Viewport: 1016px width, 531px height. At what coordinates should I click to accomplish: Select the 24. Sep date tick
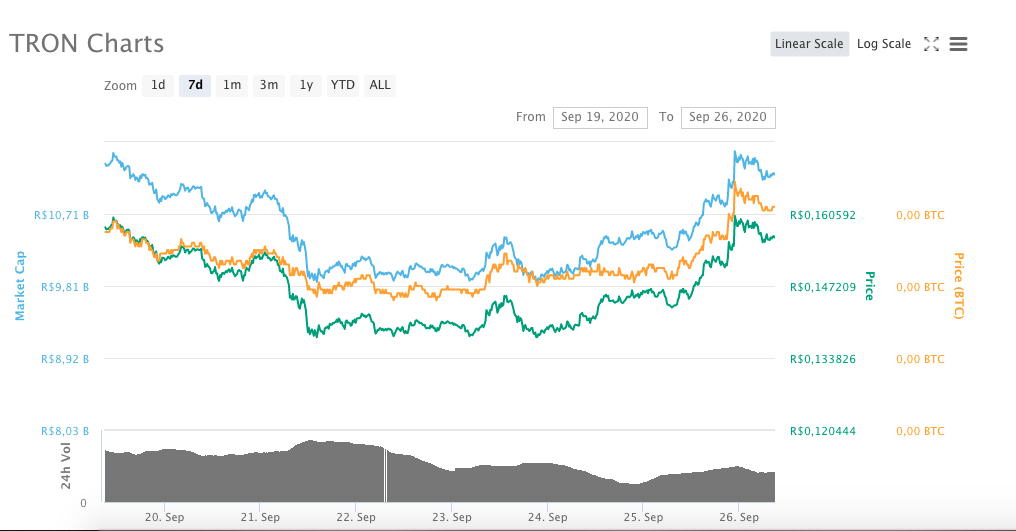point(548,517)
